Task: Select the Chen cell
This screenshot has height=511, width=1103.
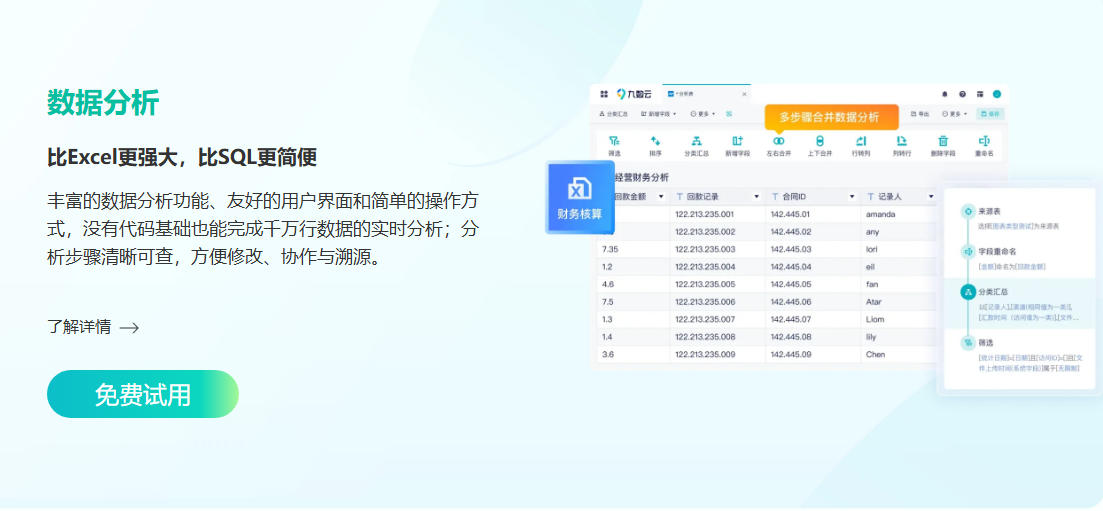Action: [900, 354]
